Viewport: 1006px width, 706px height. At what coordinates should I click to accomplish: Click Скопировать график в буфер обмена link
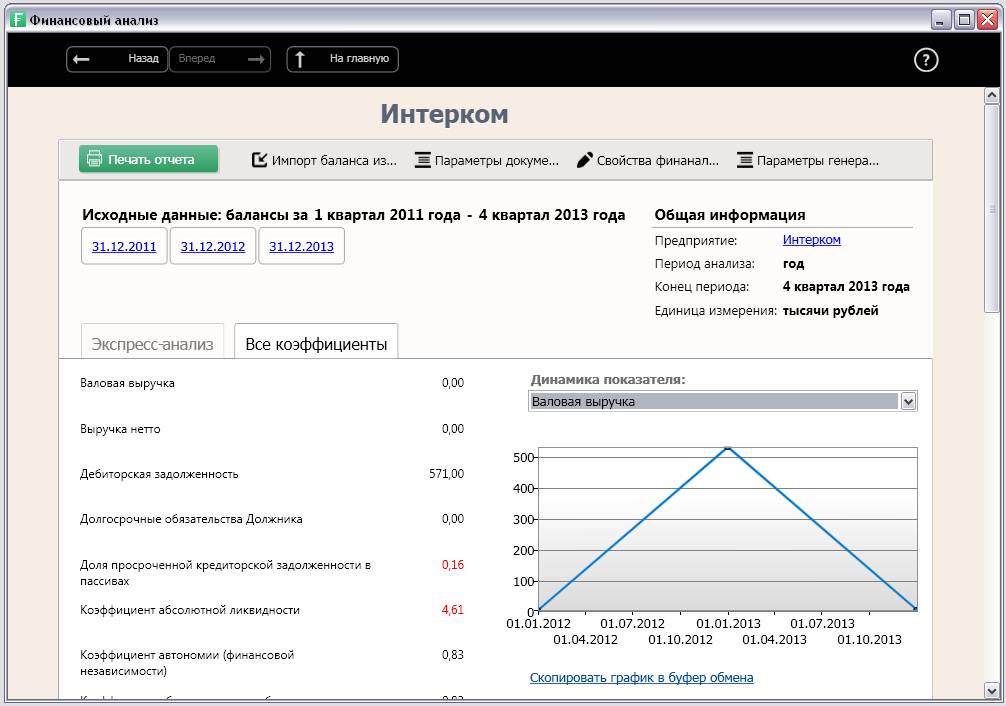point(641,678)
